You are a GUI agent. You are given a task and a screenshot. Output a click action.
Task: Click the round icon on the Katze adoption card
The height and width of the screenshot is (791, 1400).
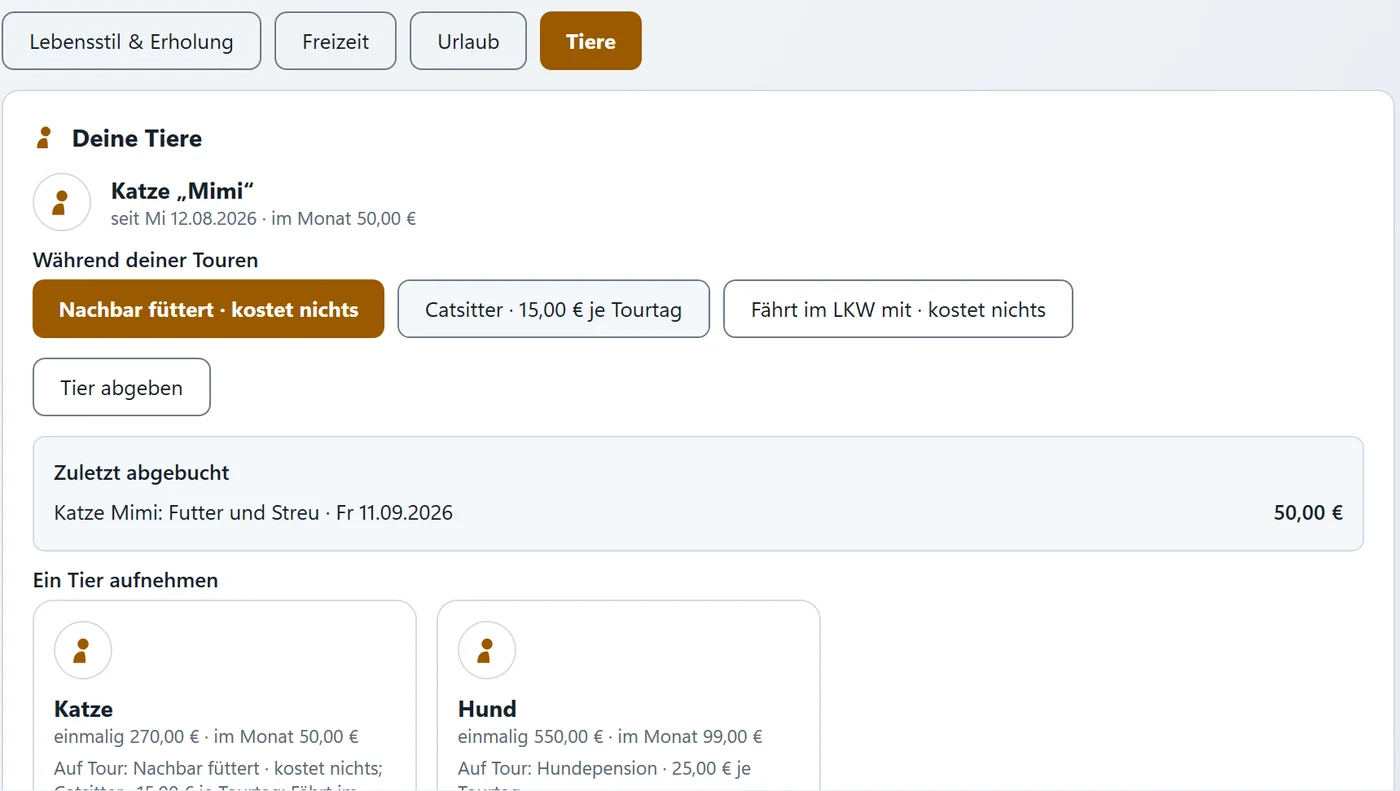[x=83, y=650]
